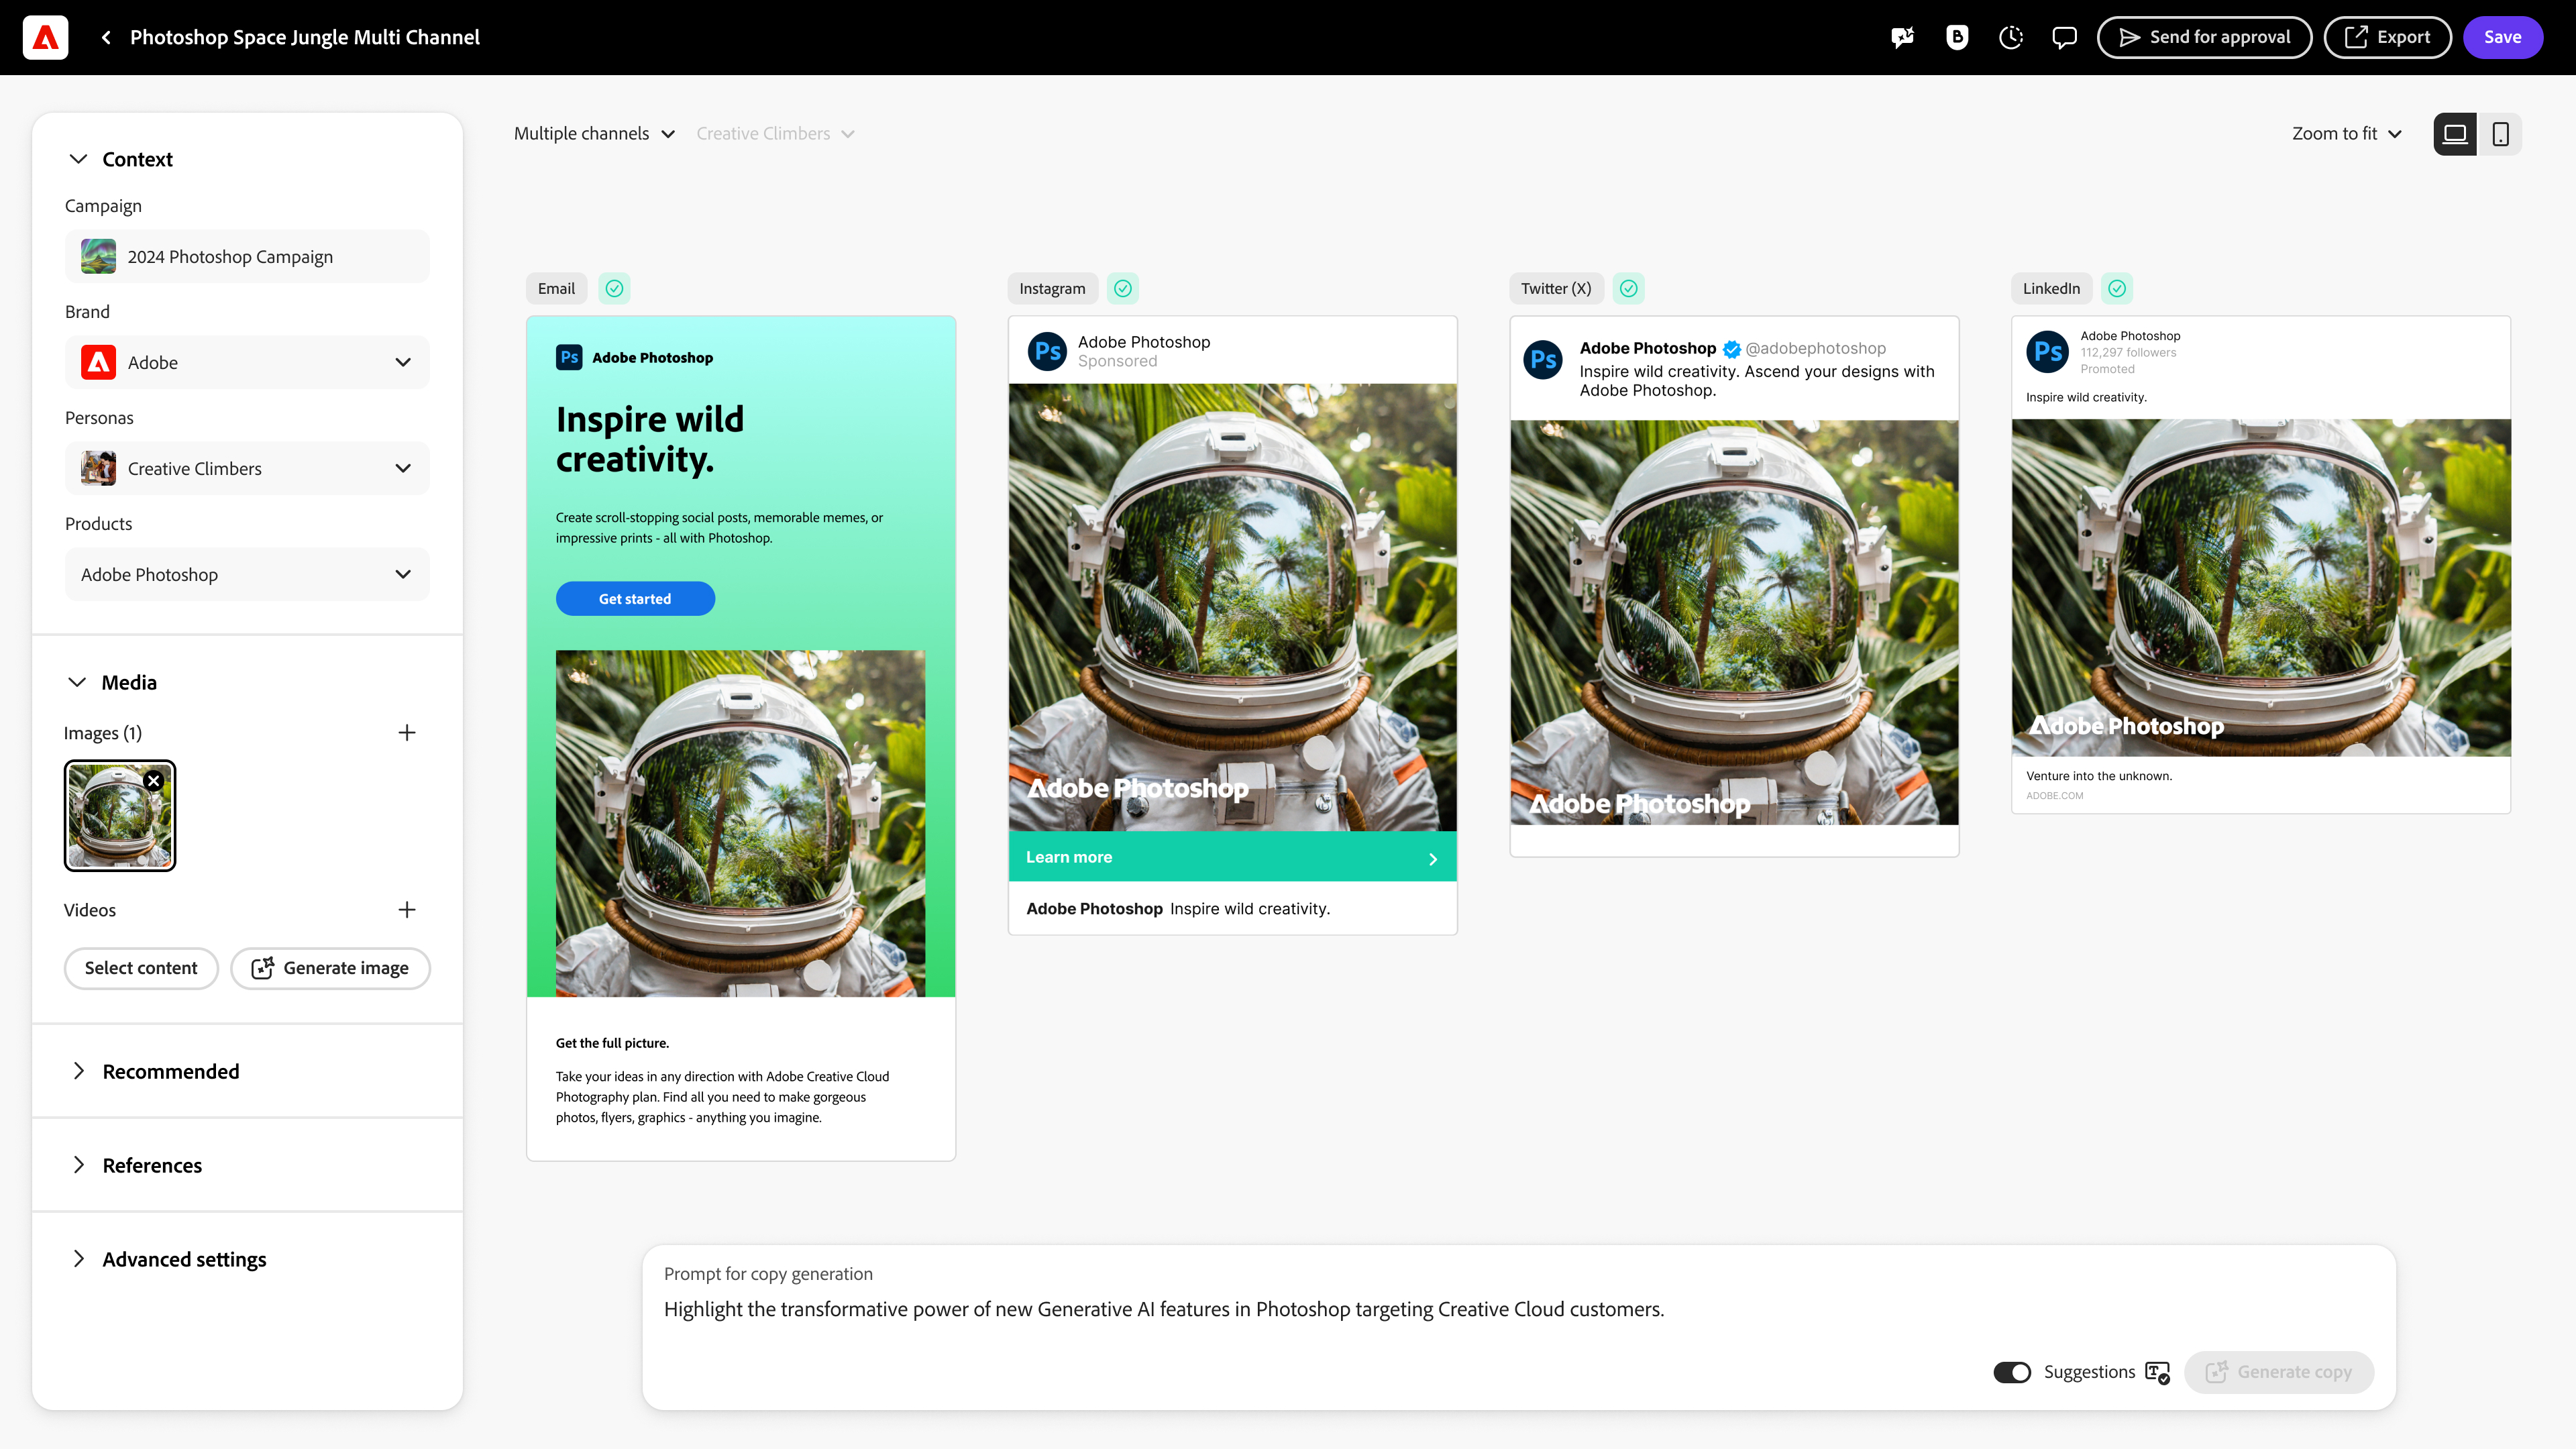Click the Generate image button
The image size is (2576, 1449).
point(330,968)
